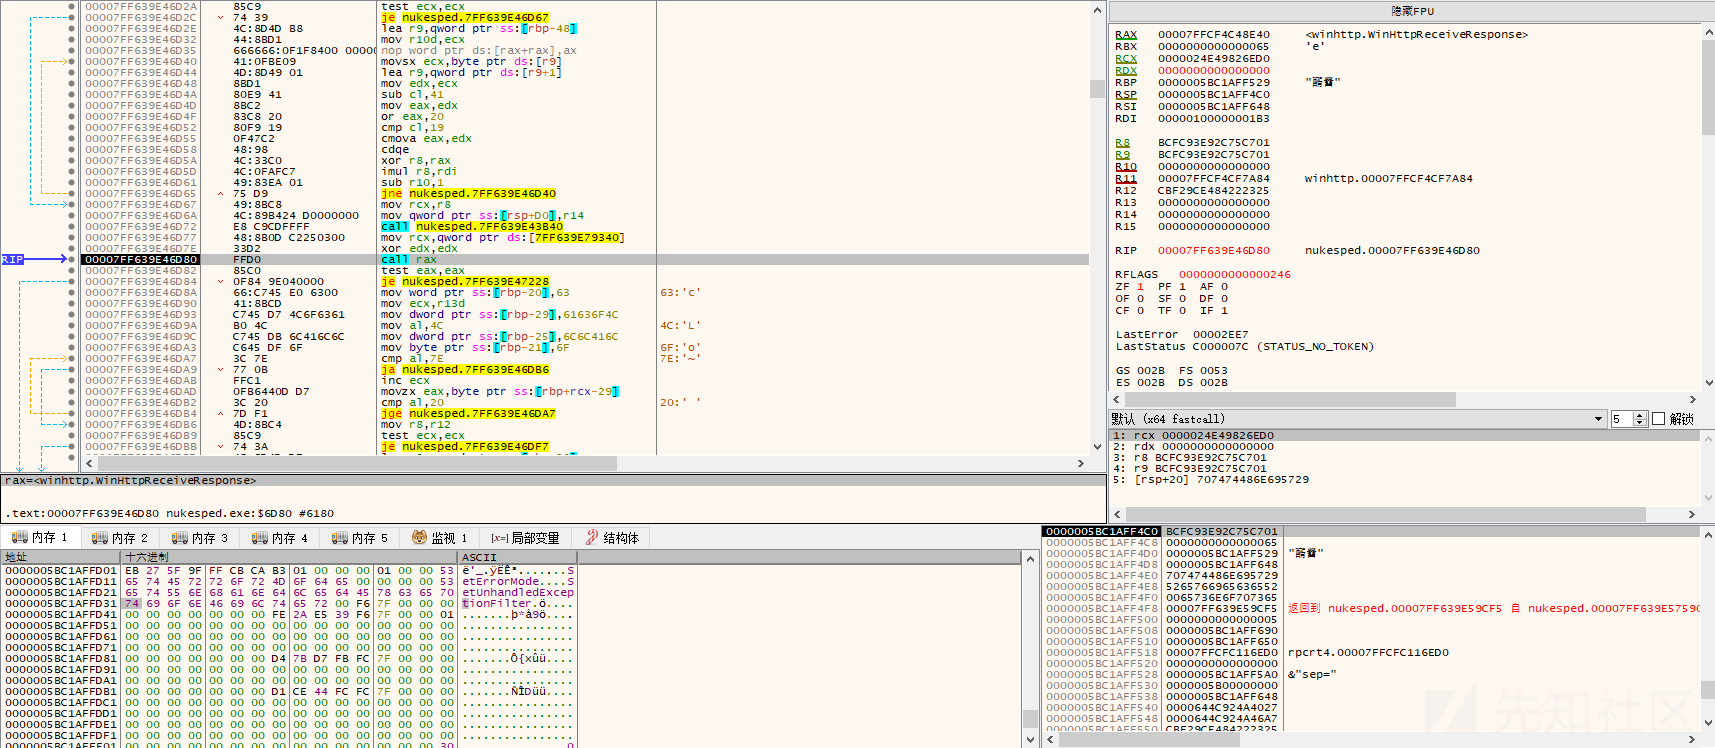This screenshot has width=1715, height=748.
Task: Click the ASCII column header in dump
Action: point(518,557)
